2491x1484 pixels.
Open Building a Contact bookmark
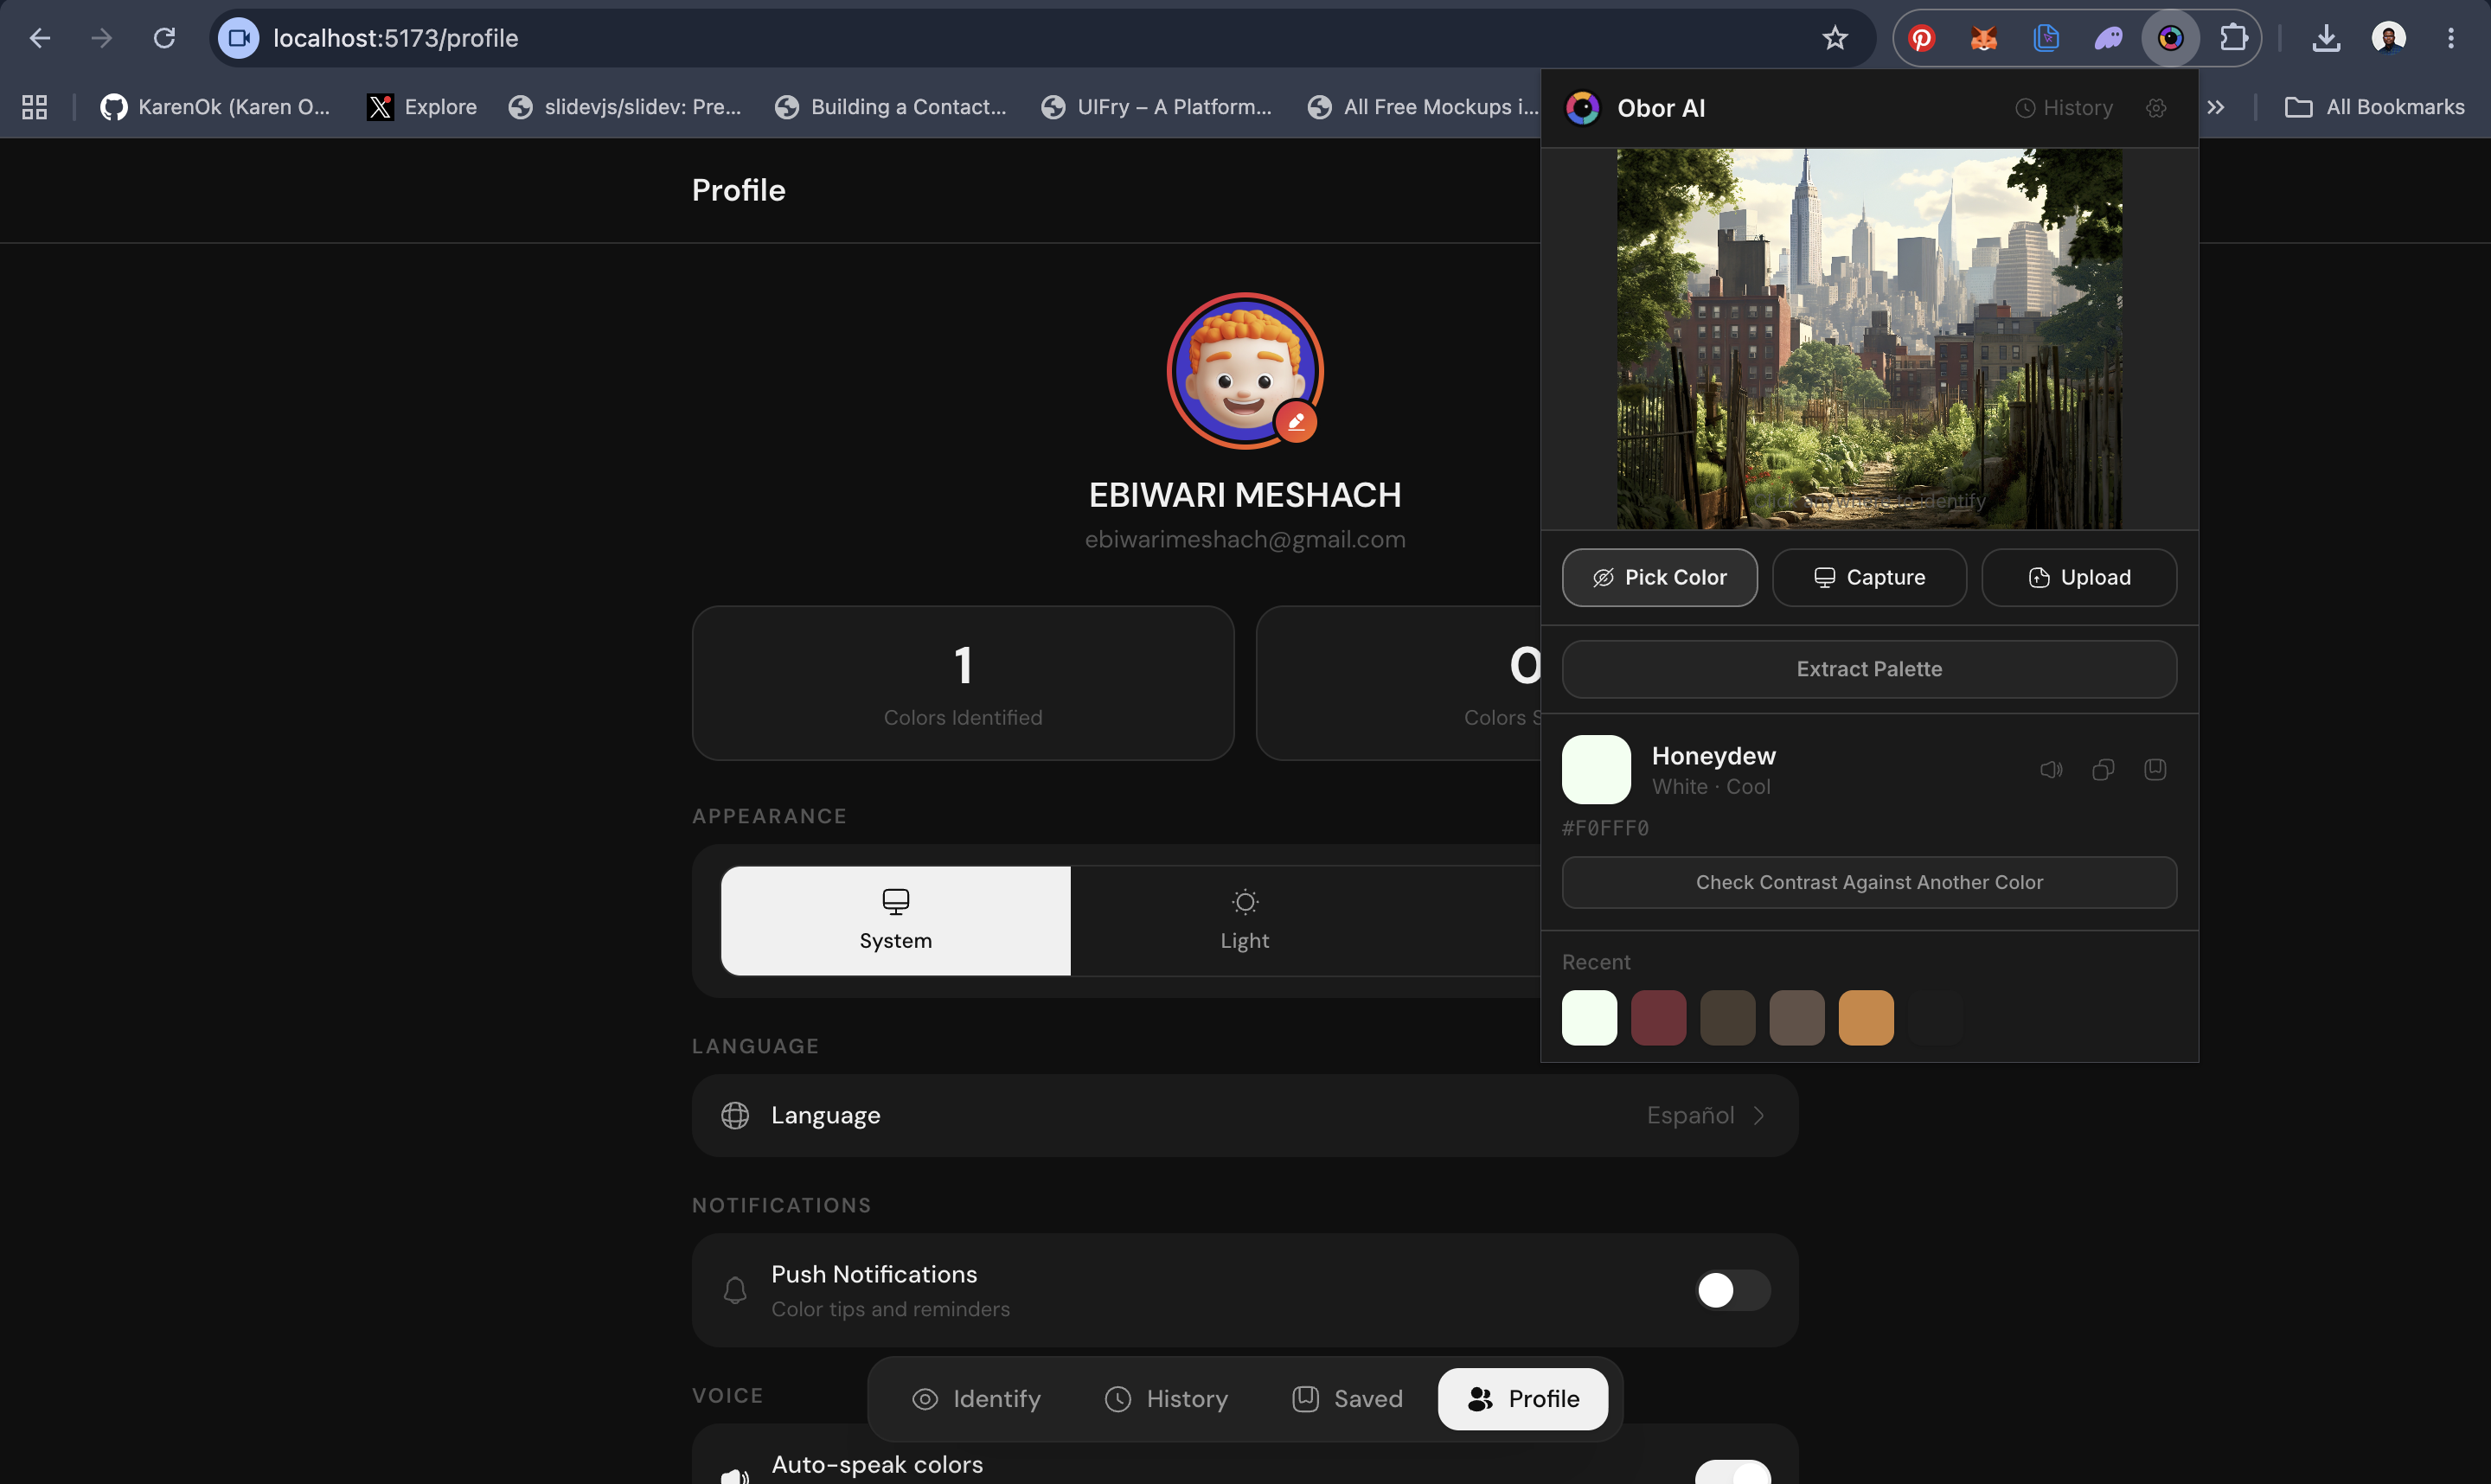coord(891,107)
